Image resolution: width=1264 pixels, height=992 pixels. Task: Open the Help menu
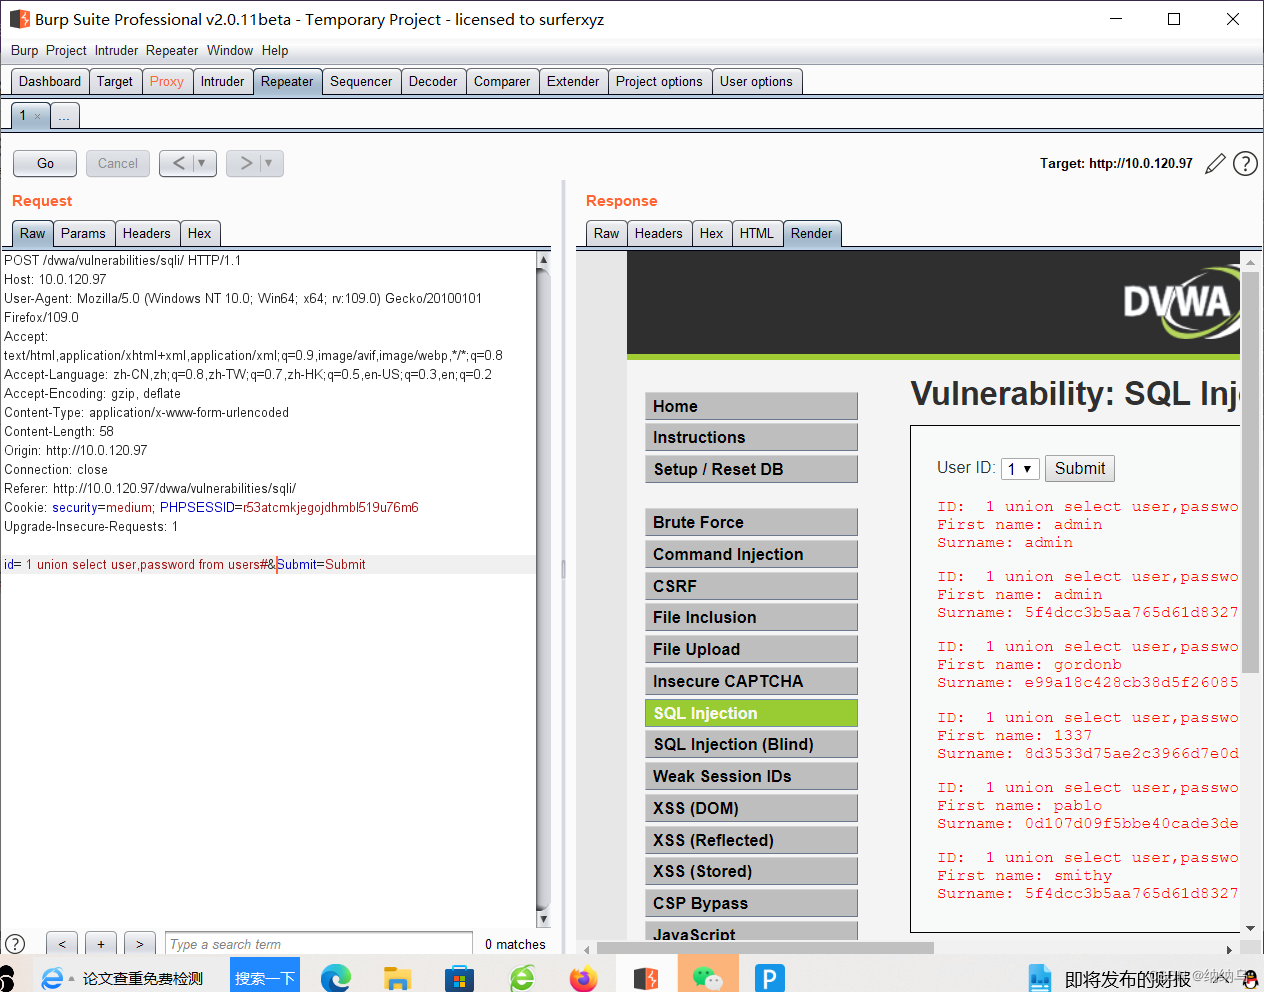click(275, 50)
